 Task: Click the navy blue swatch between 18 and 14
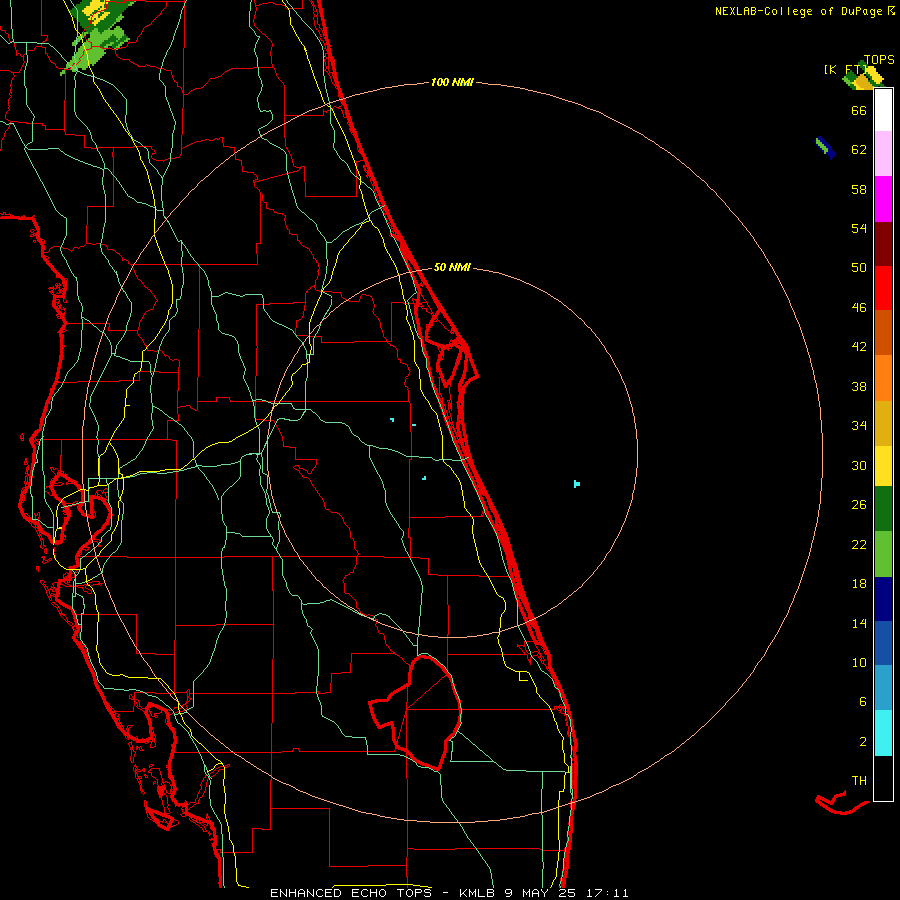pyautogui.click(x=883, y=599)
